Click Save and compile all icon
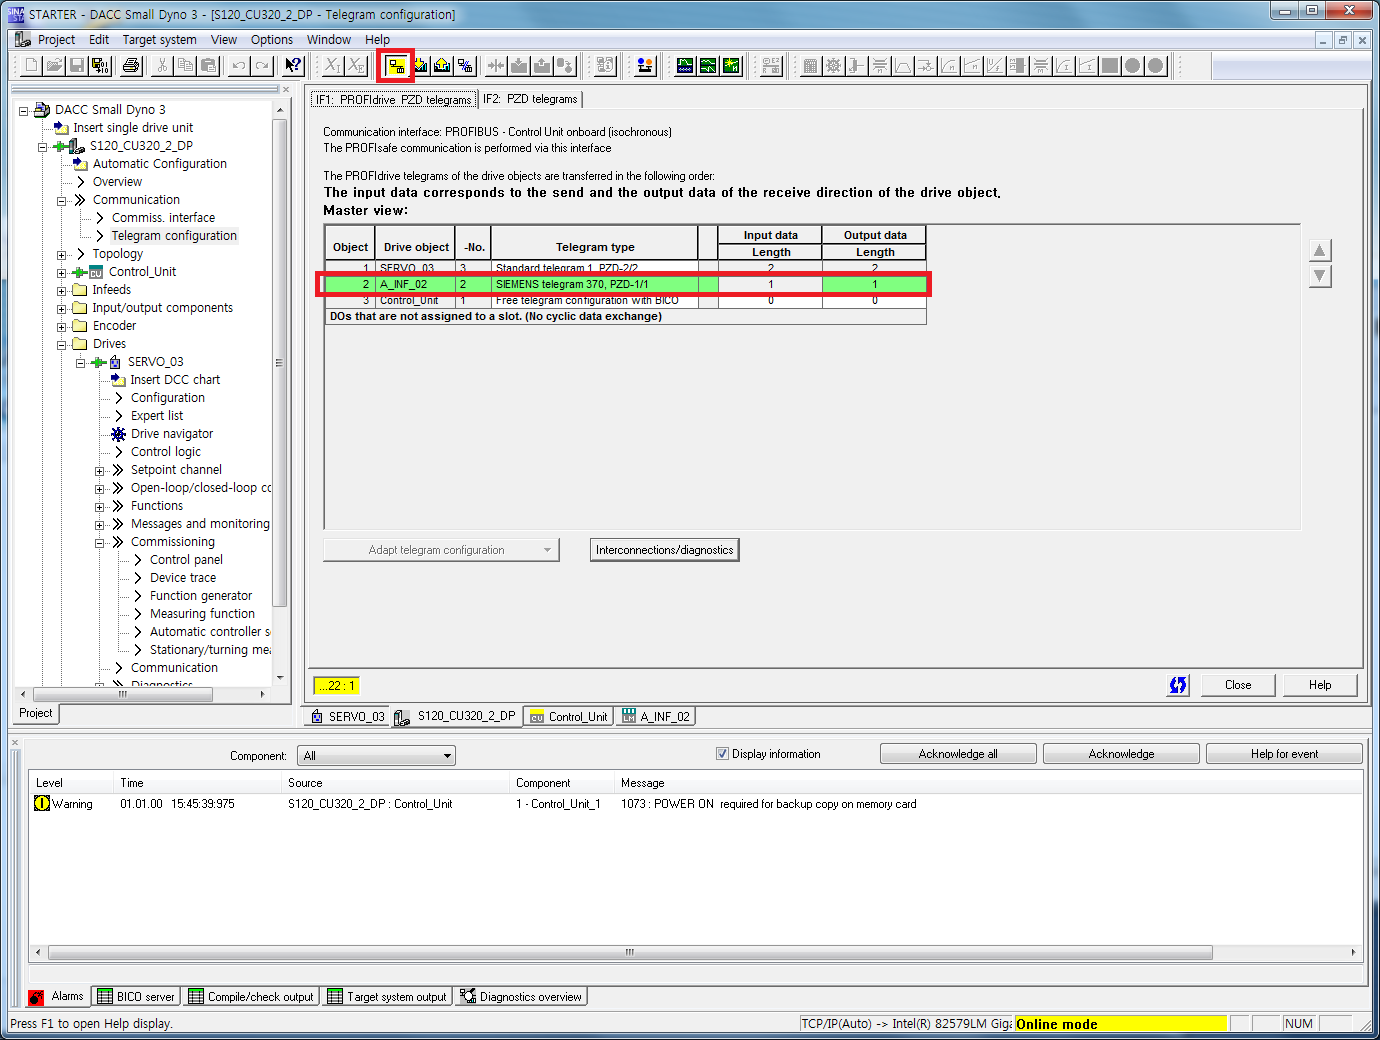Screen dimensions: 1380x1040 click(99, 66)
